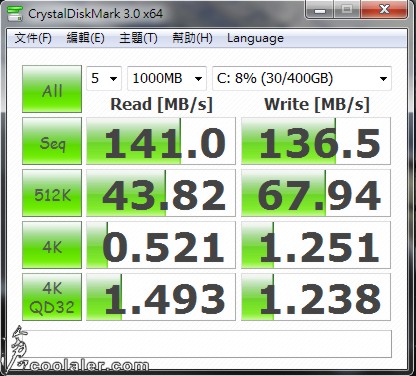Click the CrystalDiskMark app icon in title bar
The image size is (416, 376).
(14, 13)
